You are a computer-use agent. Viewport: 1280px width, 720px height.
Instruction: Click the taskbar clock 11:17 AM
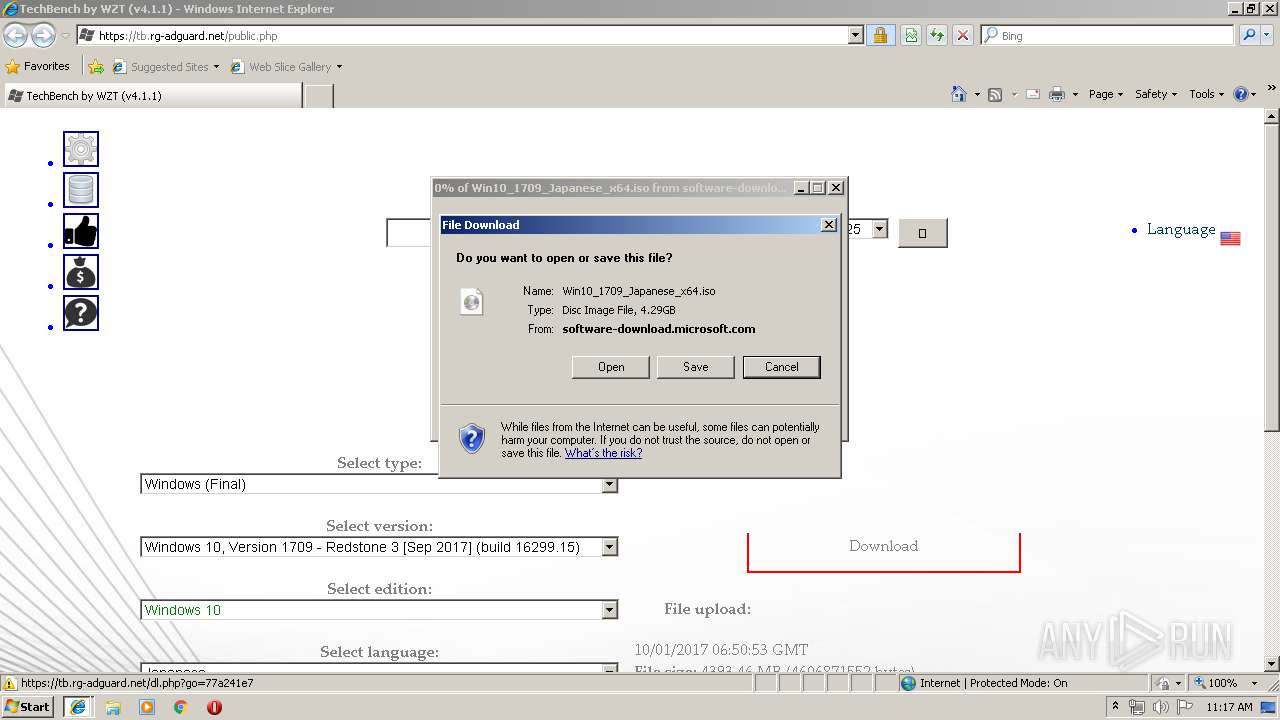coord(1230,707)
